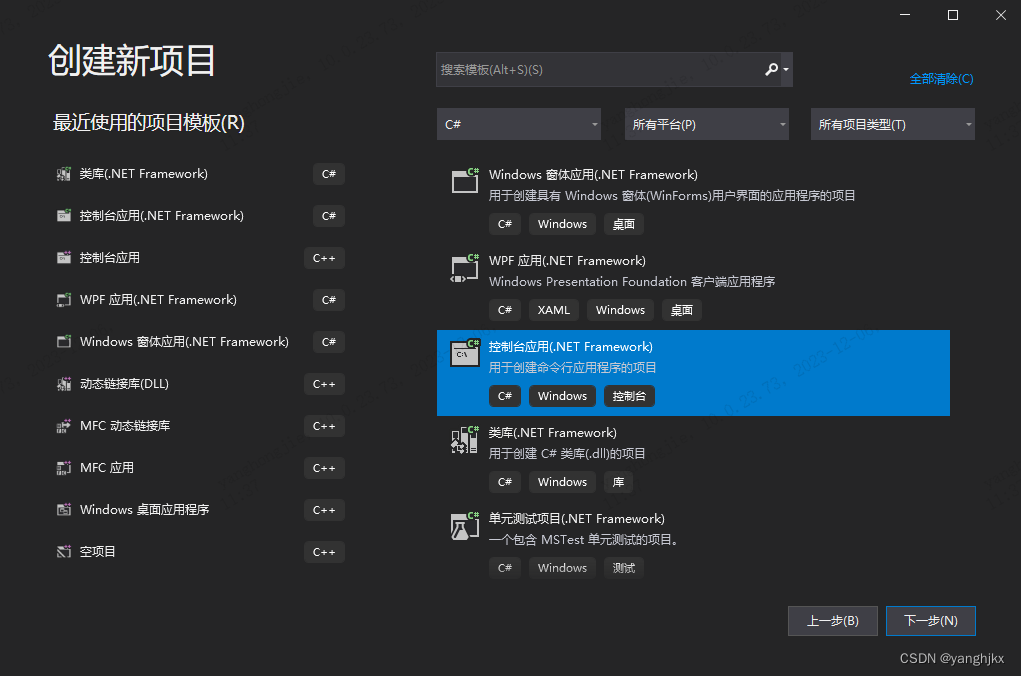Click the 下一步(N) button
1021x676 pixels.
pos(930,620)
